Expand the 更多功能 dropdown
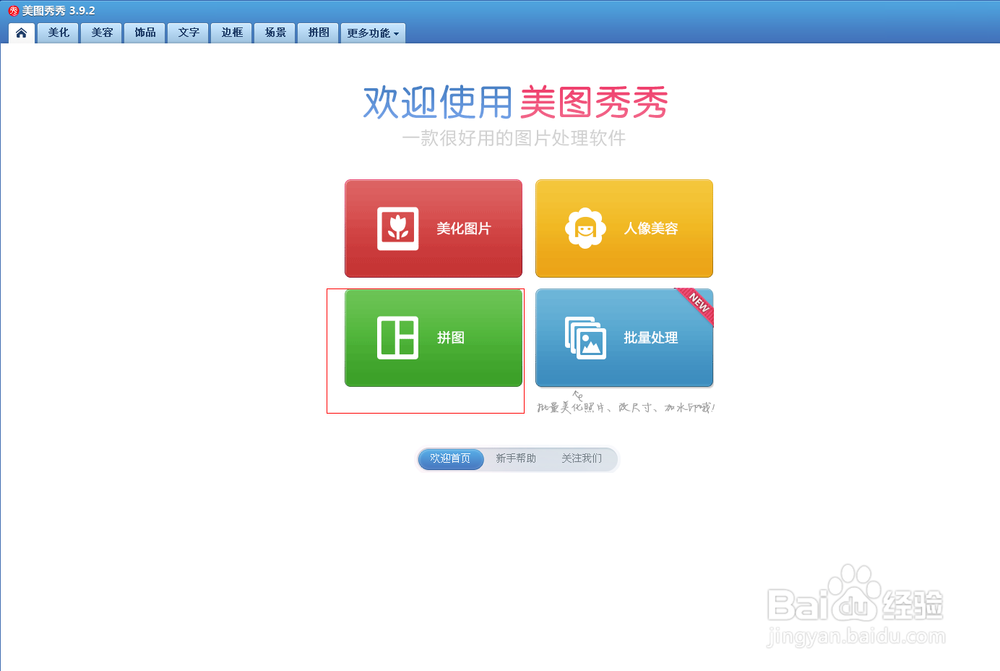The height and width of the screenshot is (671, 1000). coord(373,33)
